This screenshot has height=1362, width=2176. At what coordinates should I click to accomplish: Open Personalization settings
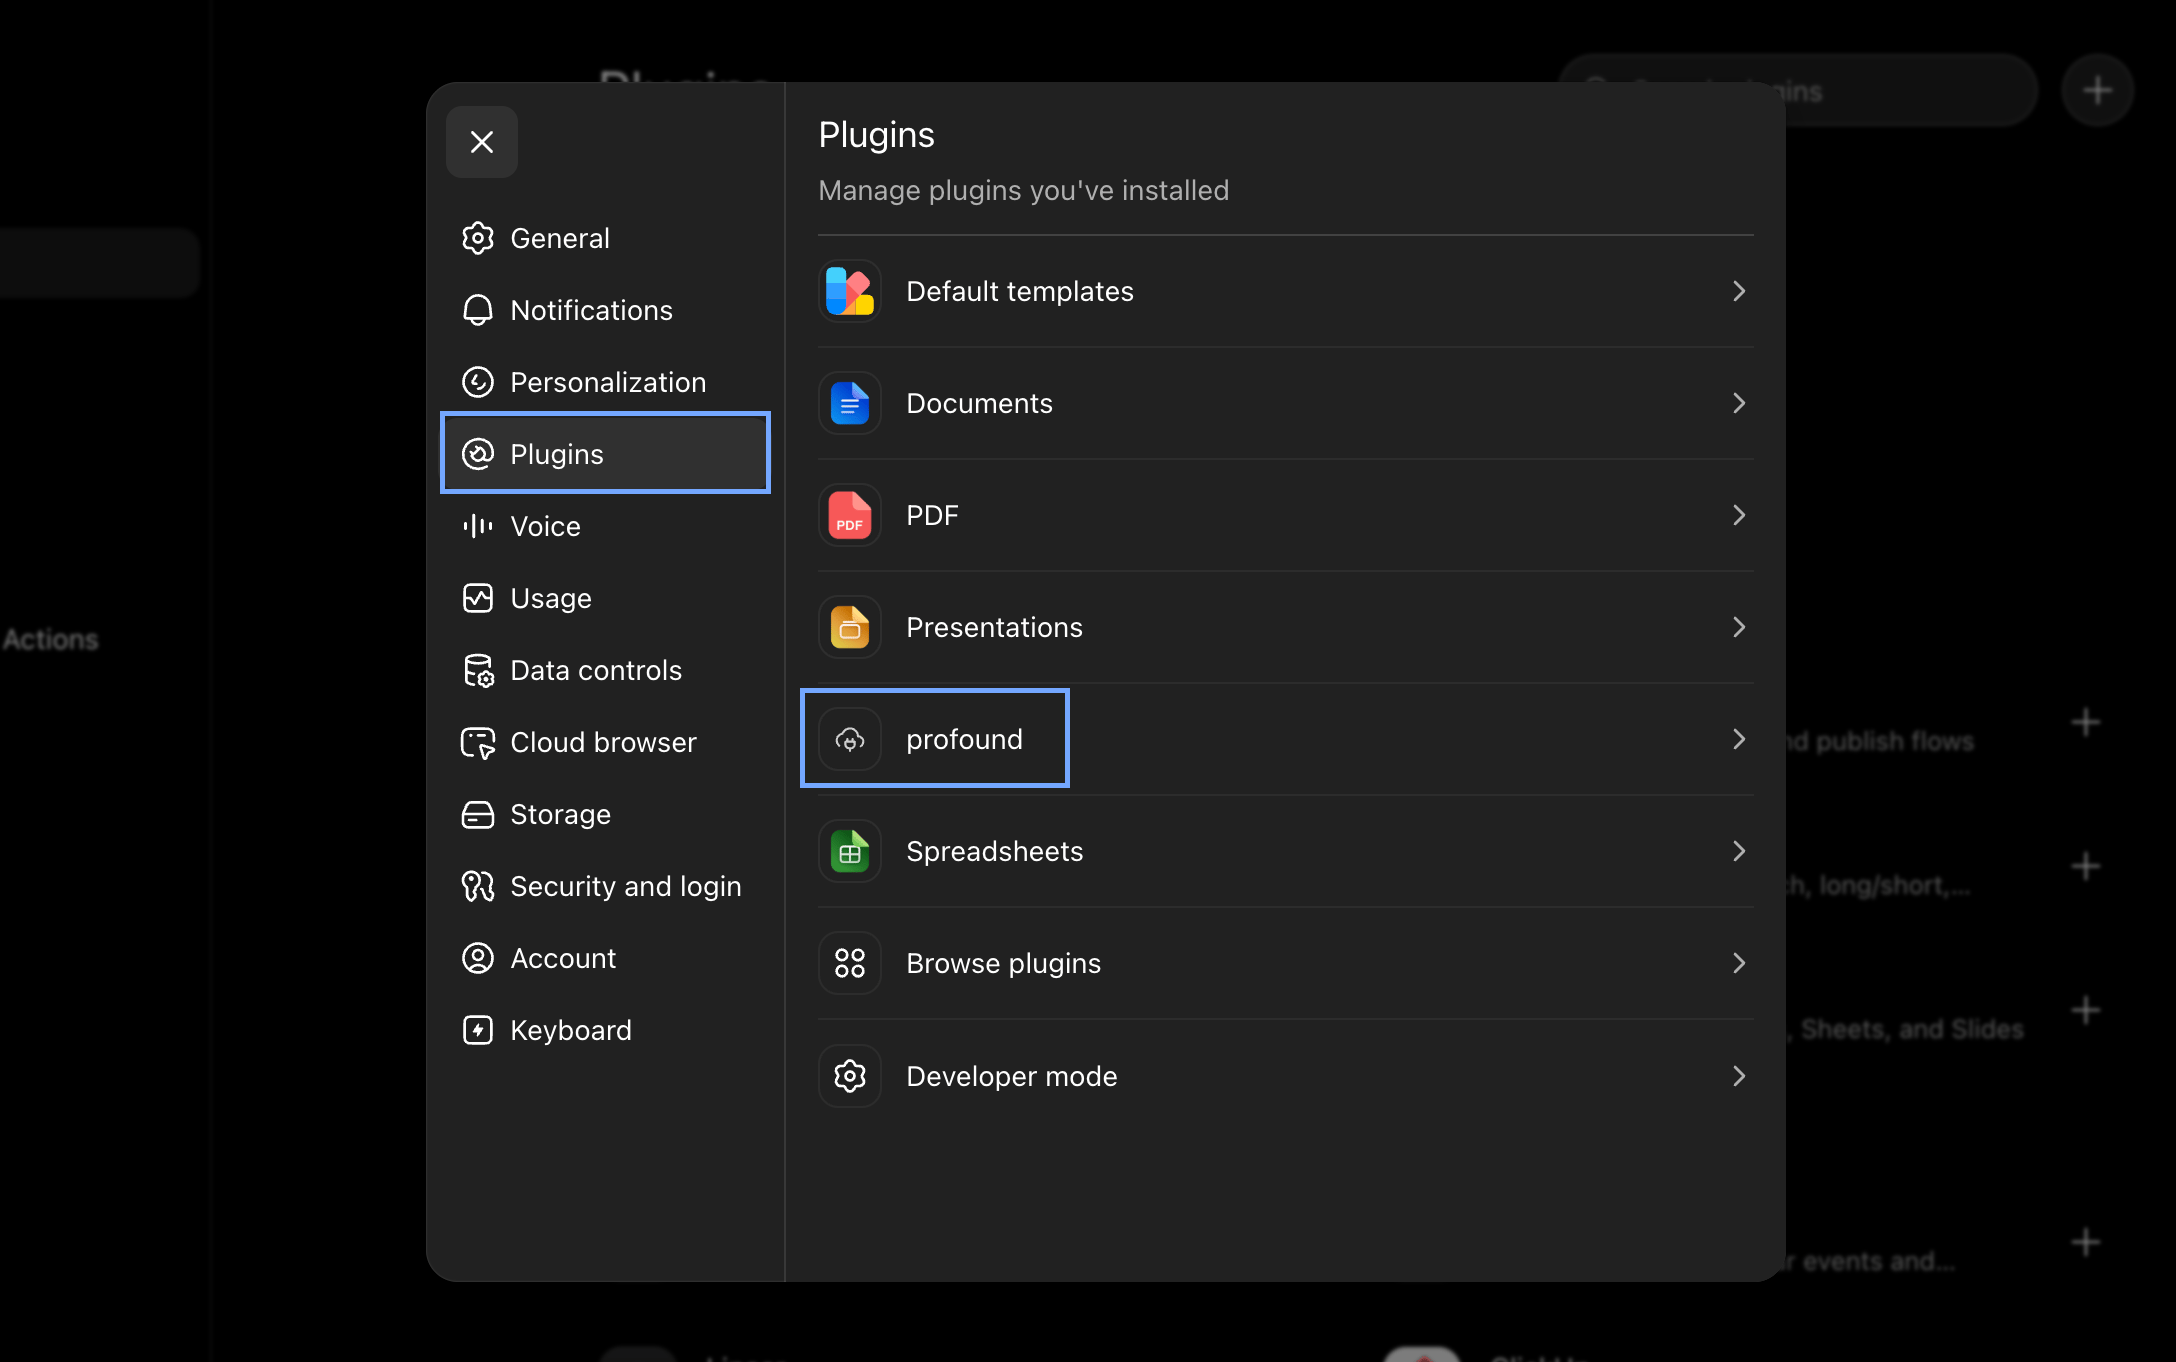coord(606,382)
